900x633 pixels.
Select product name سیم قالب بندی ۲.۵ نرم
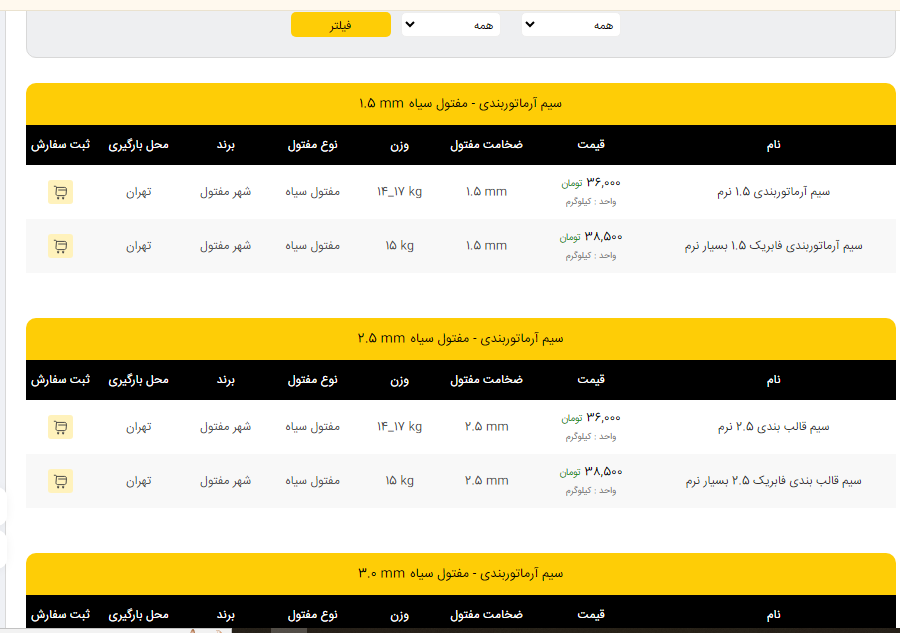pyautogui.click(x=773, y=427)
